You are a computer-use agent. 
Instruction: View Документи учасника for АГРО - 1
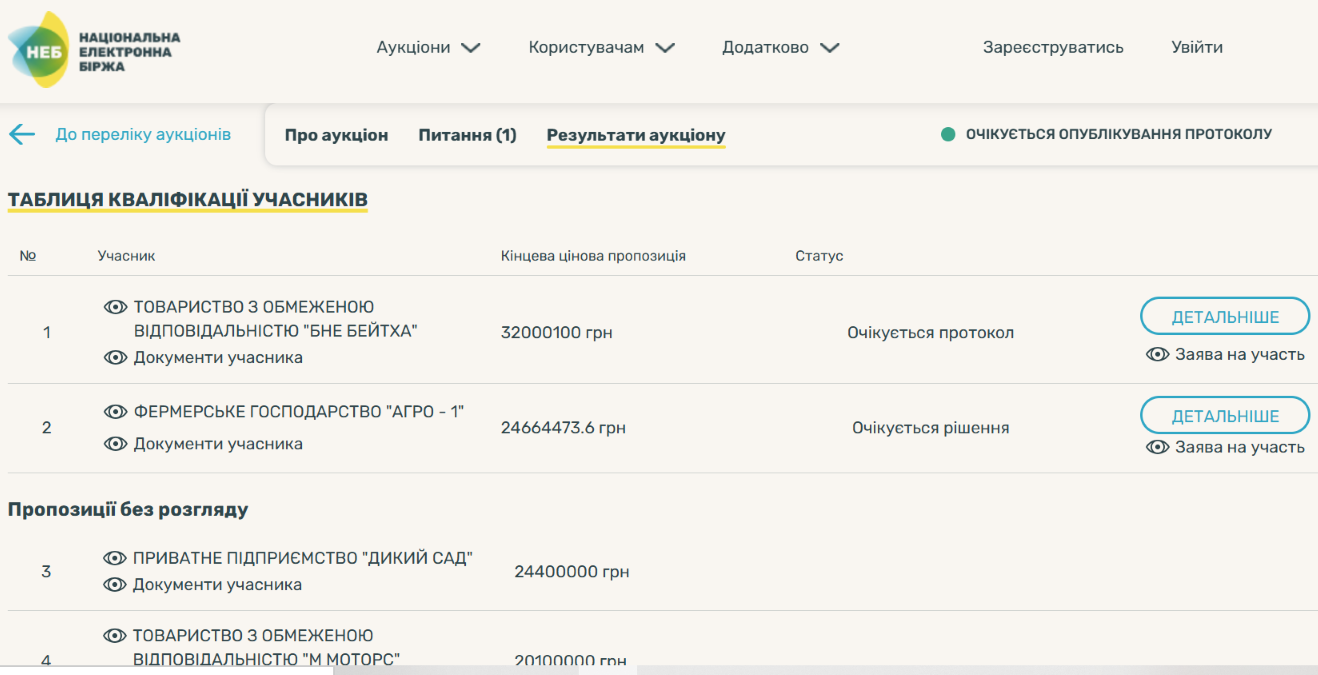[x=217, y=443]
